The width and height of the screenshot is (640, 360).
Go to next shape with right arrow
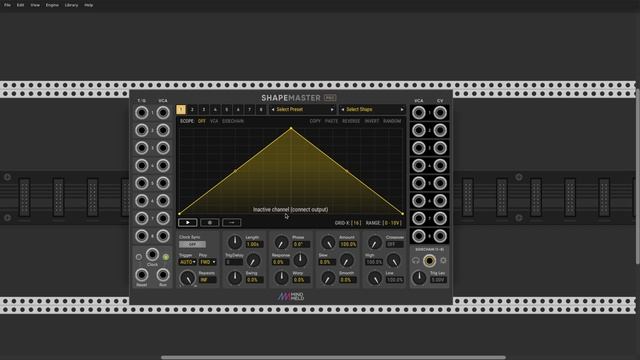coord(402,109)
